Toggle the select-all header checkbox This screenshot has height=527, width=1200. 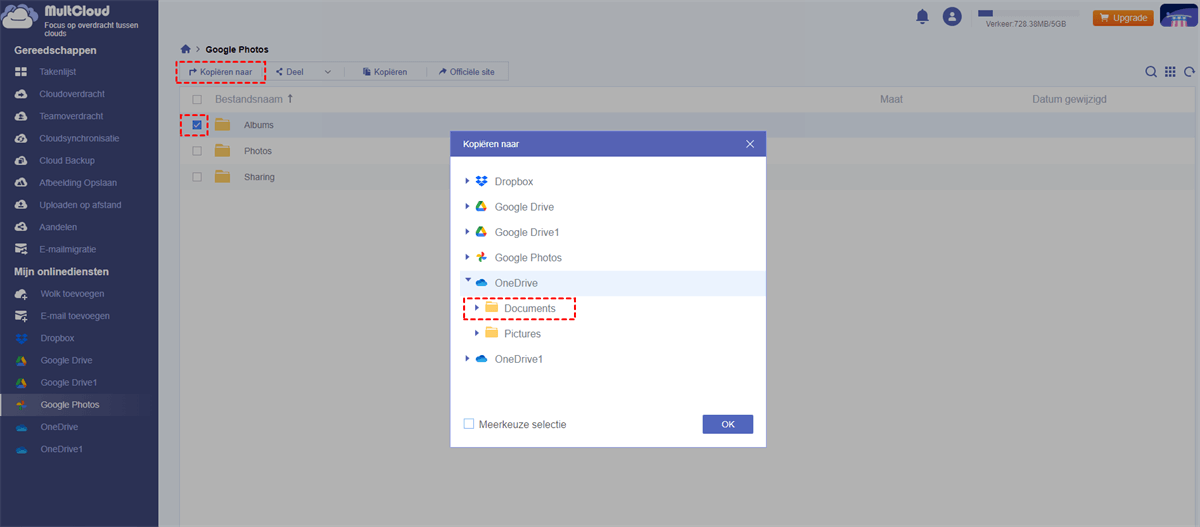[x=197, y=100]
